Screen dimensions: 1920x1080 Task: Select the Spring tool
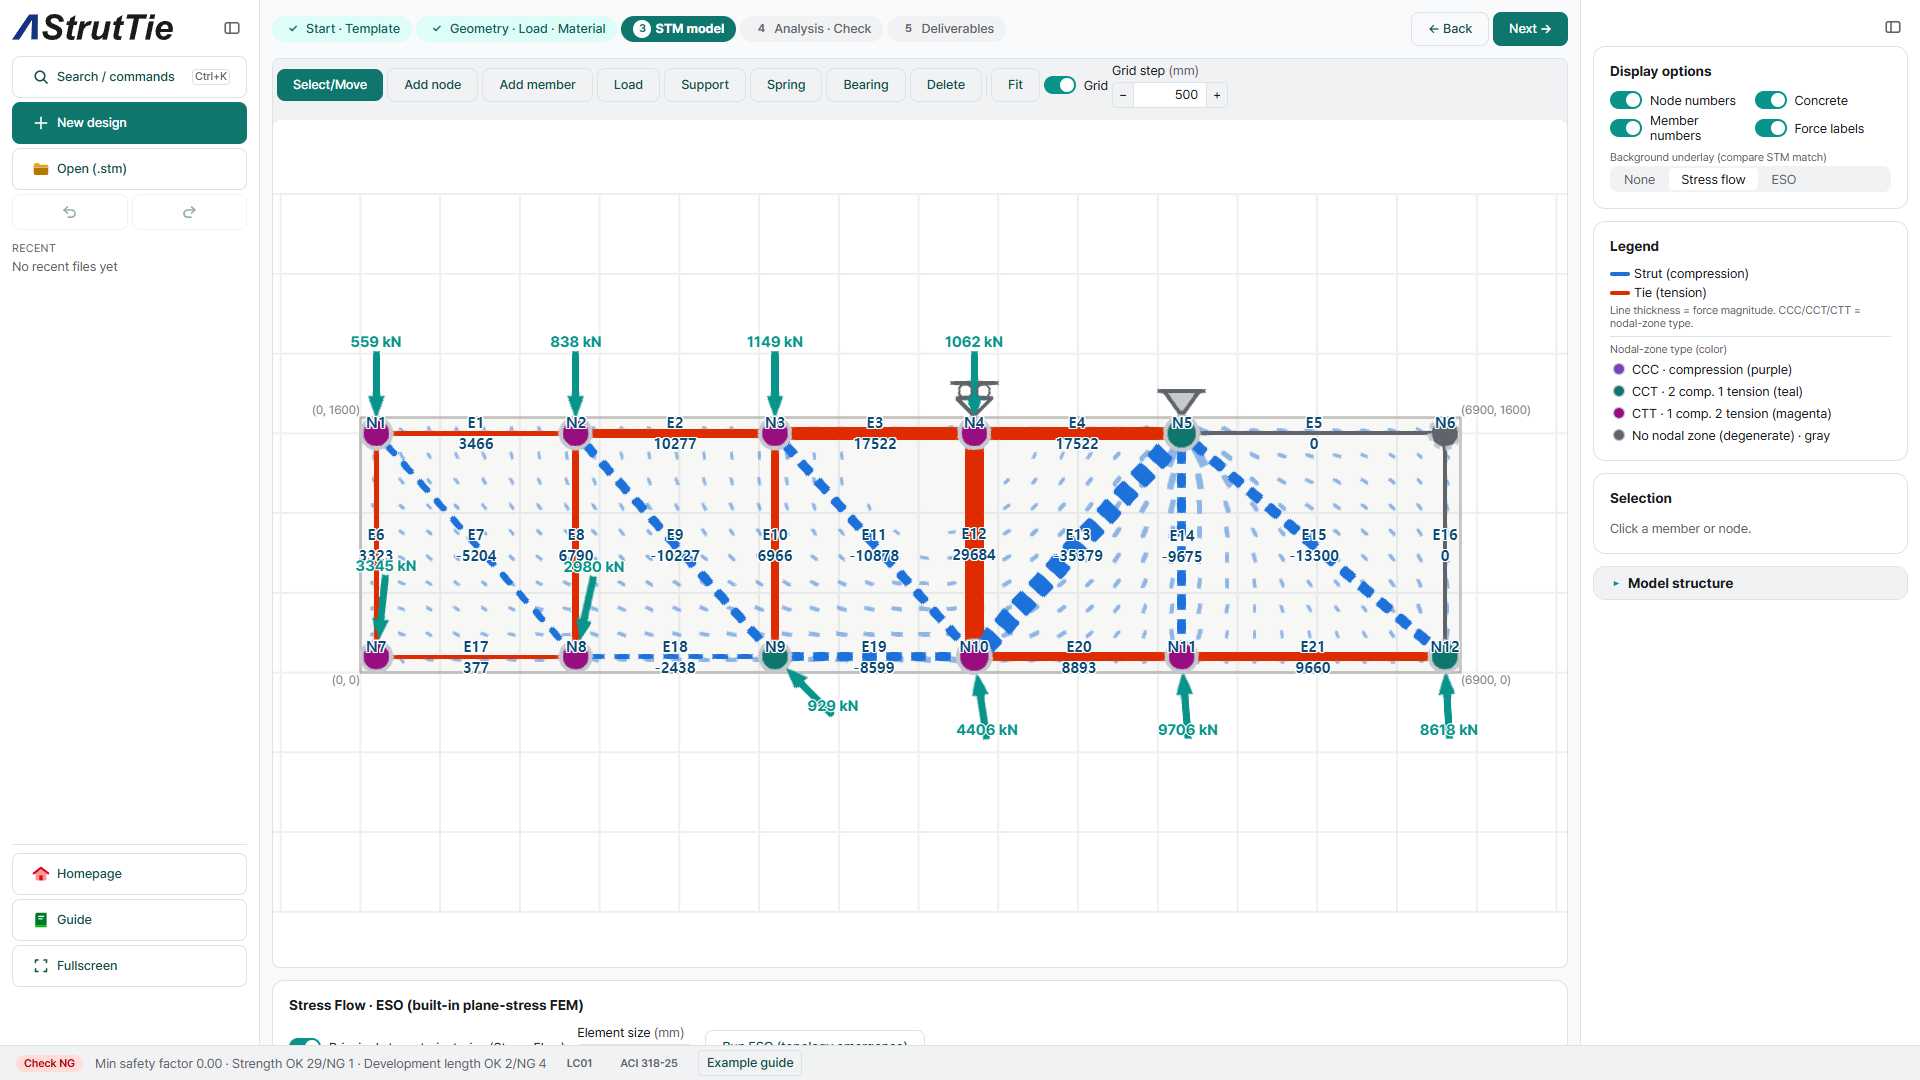coord(786,85)
